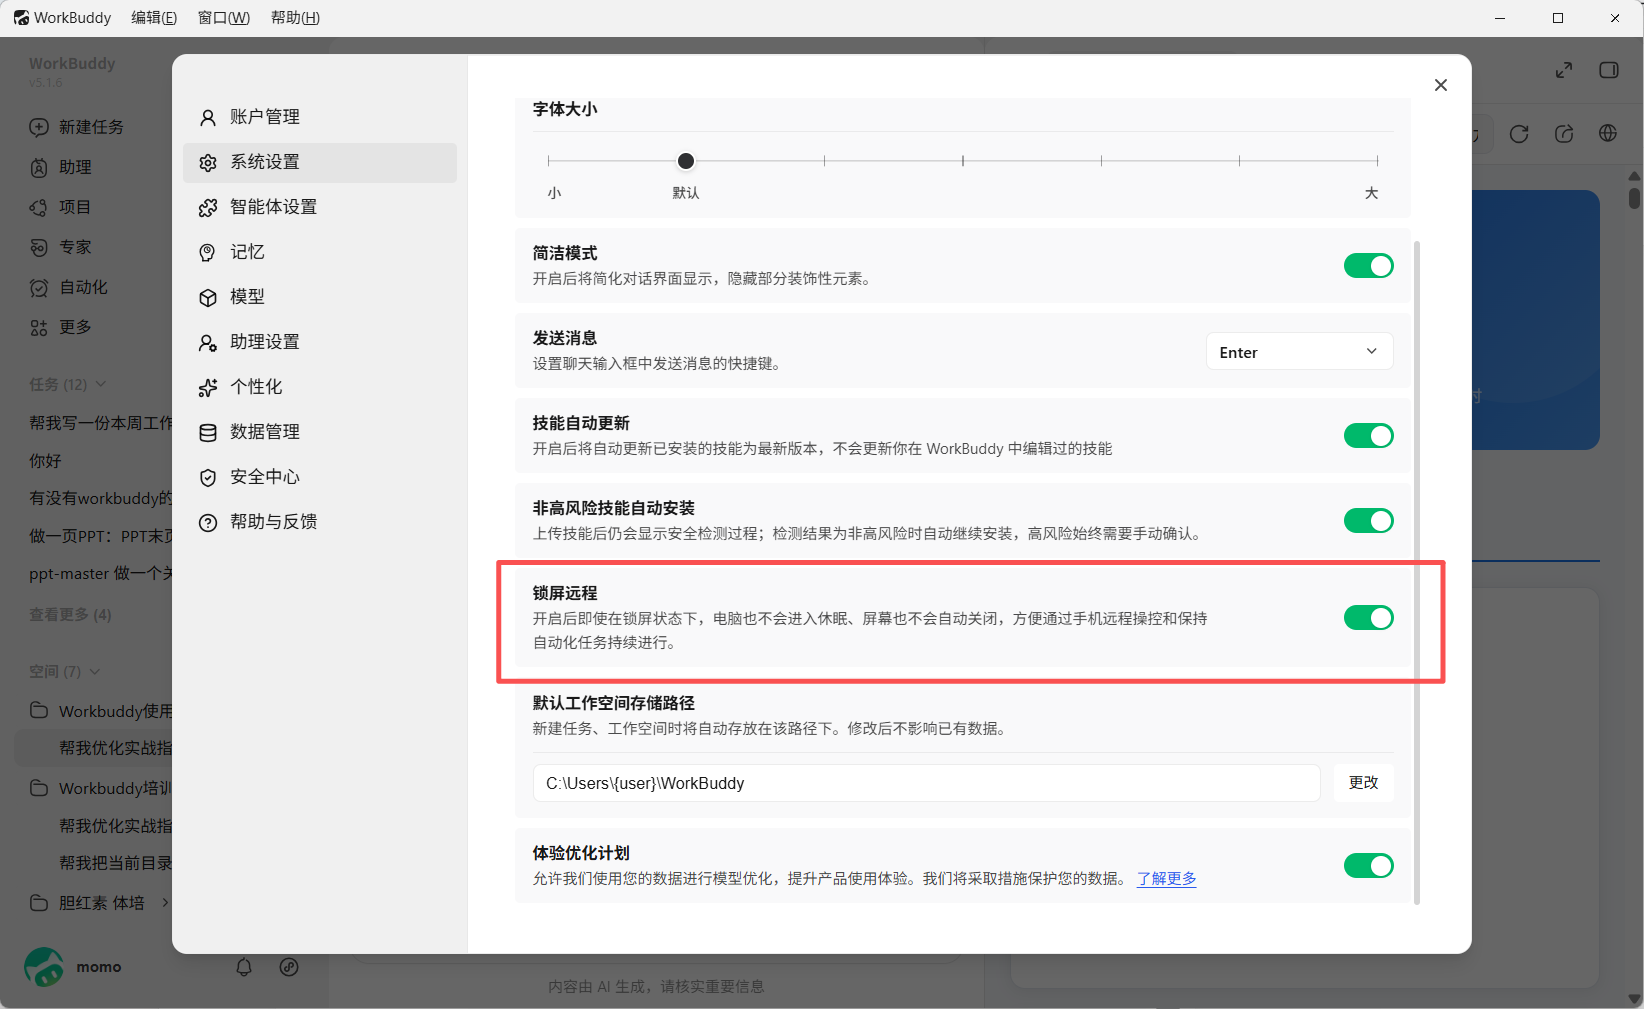
Task: Open the 了解更多 link
Action: [x=1166, y=879]
